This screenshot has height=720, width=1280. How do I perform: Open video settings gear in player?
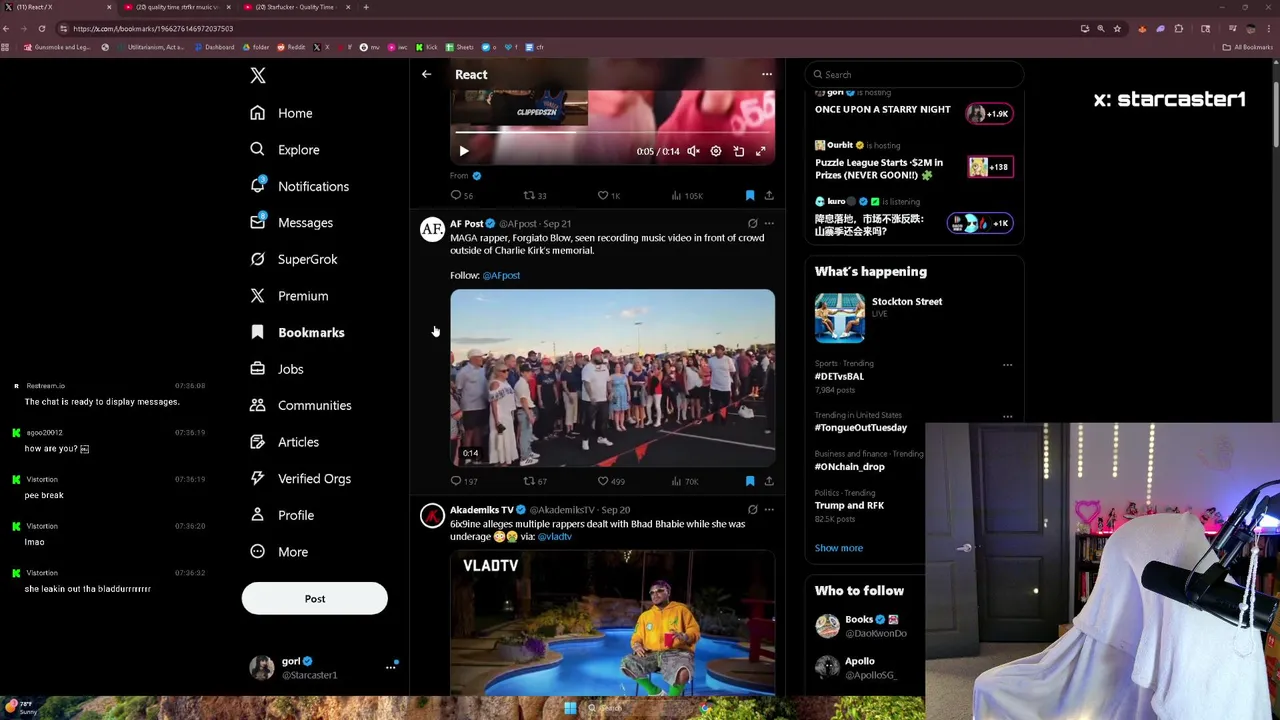pos(716,151)
